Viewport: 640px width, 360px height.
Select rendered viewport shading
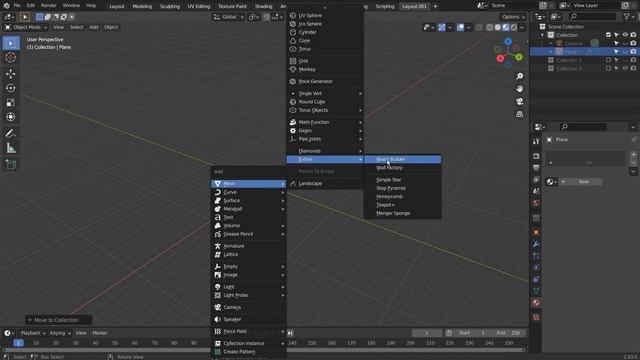tap(514, 27)
